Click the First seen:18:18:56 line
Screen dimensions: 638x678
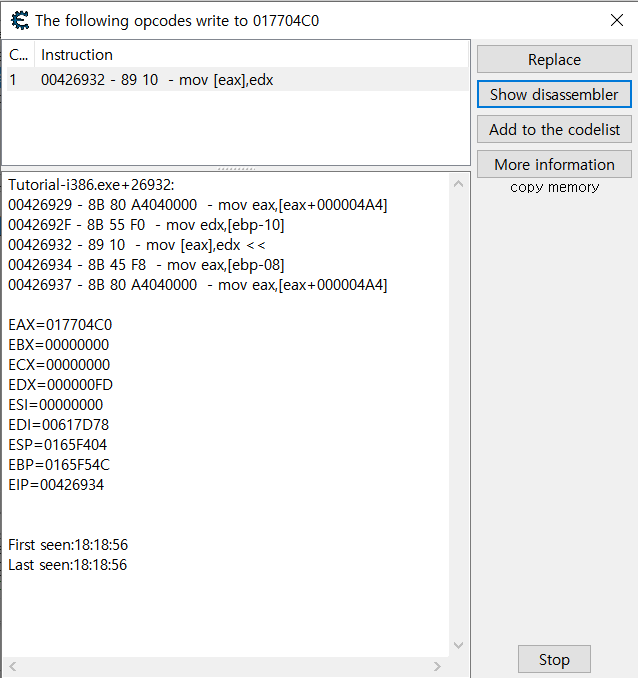coord(68,545)
